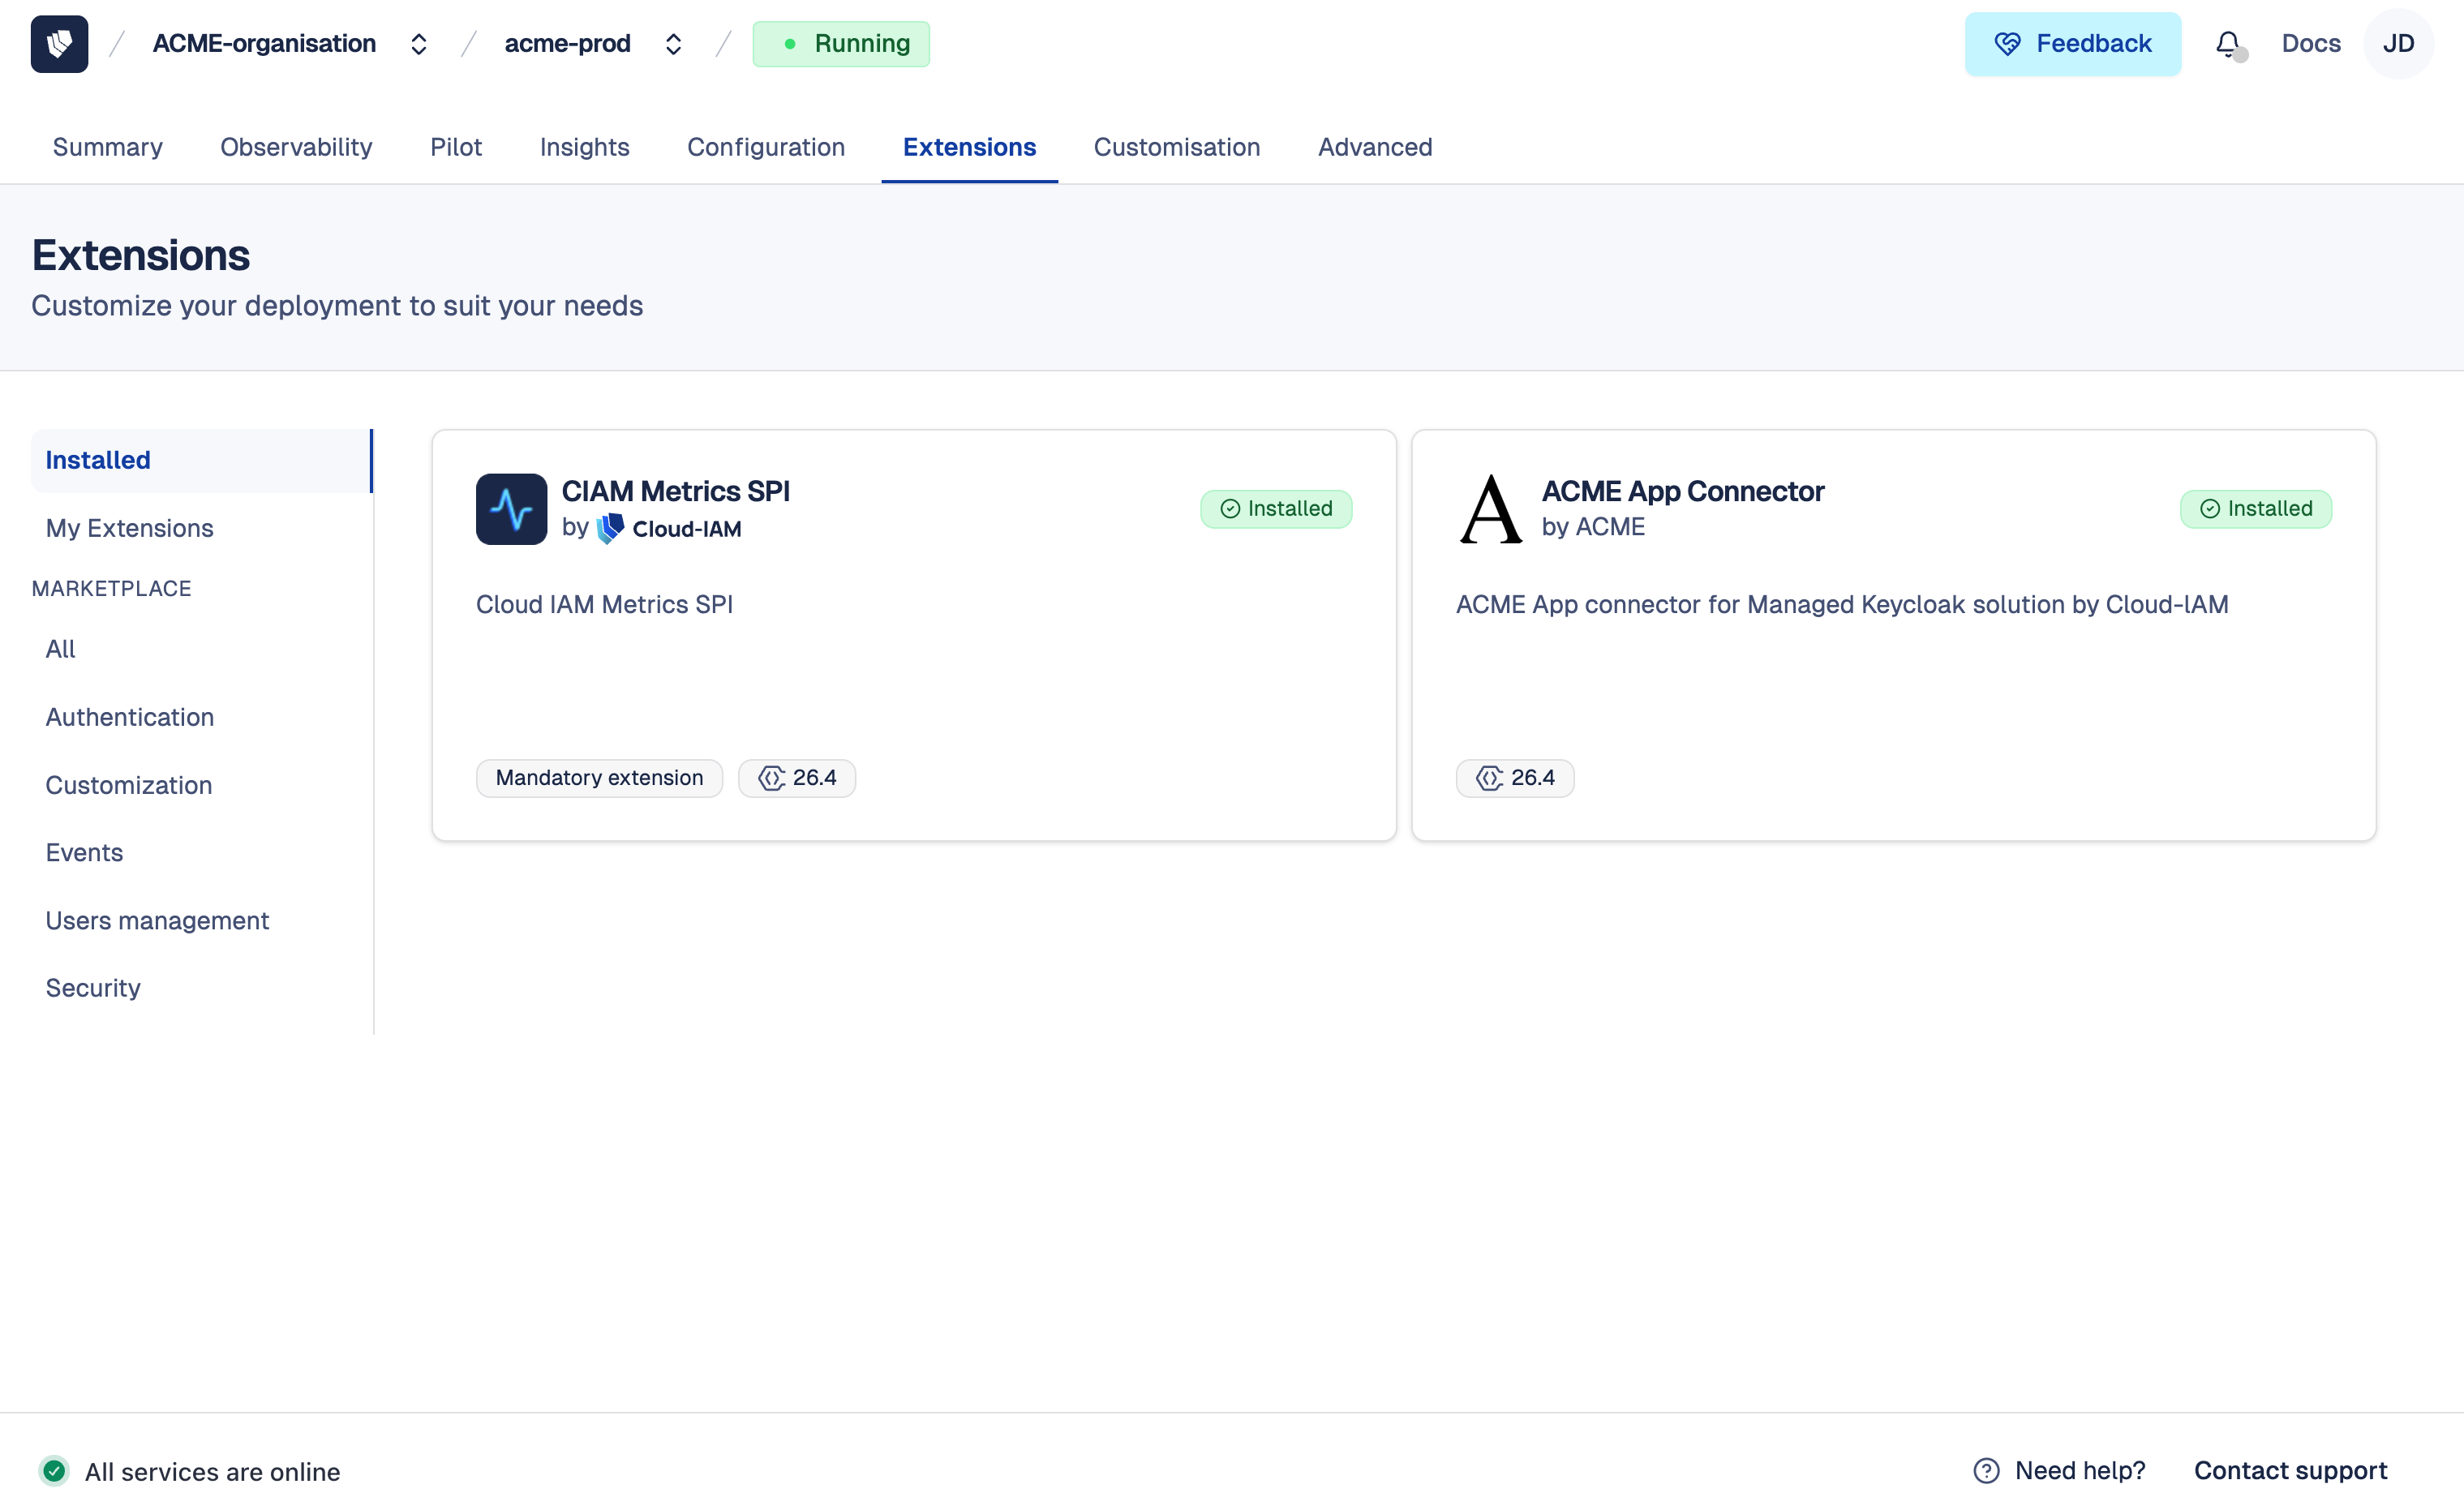Open the Authentication marketplace category
This screenshot has width=2464, height=1510.
129,717
